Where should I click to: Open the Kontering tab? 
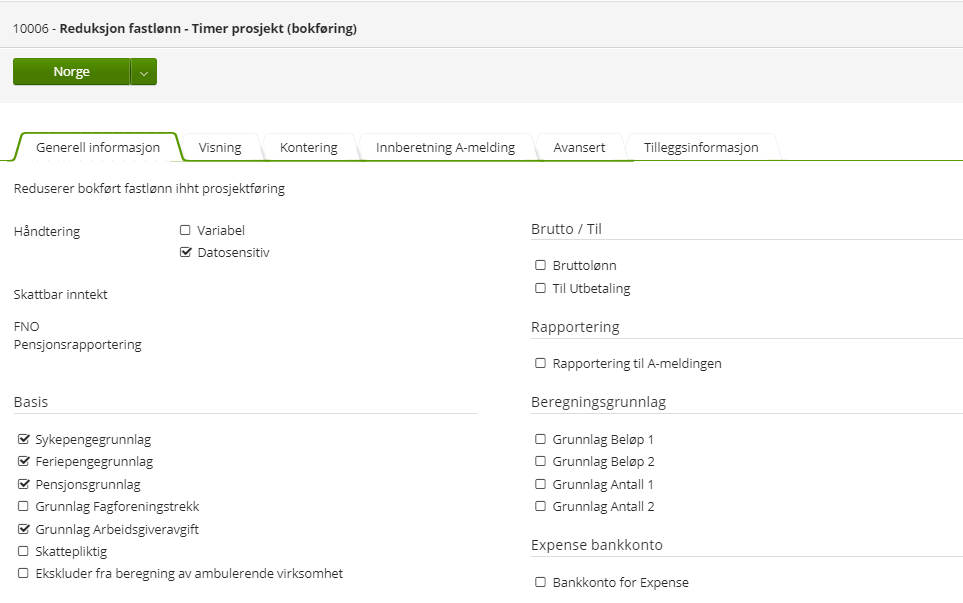point(308,147)
